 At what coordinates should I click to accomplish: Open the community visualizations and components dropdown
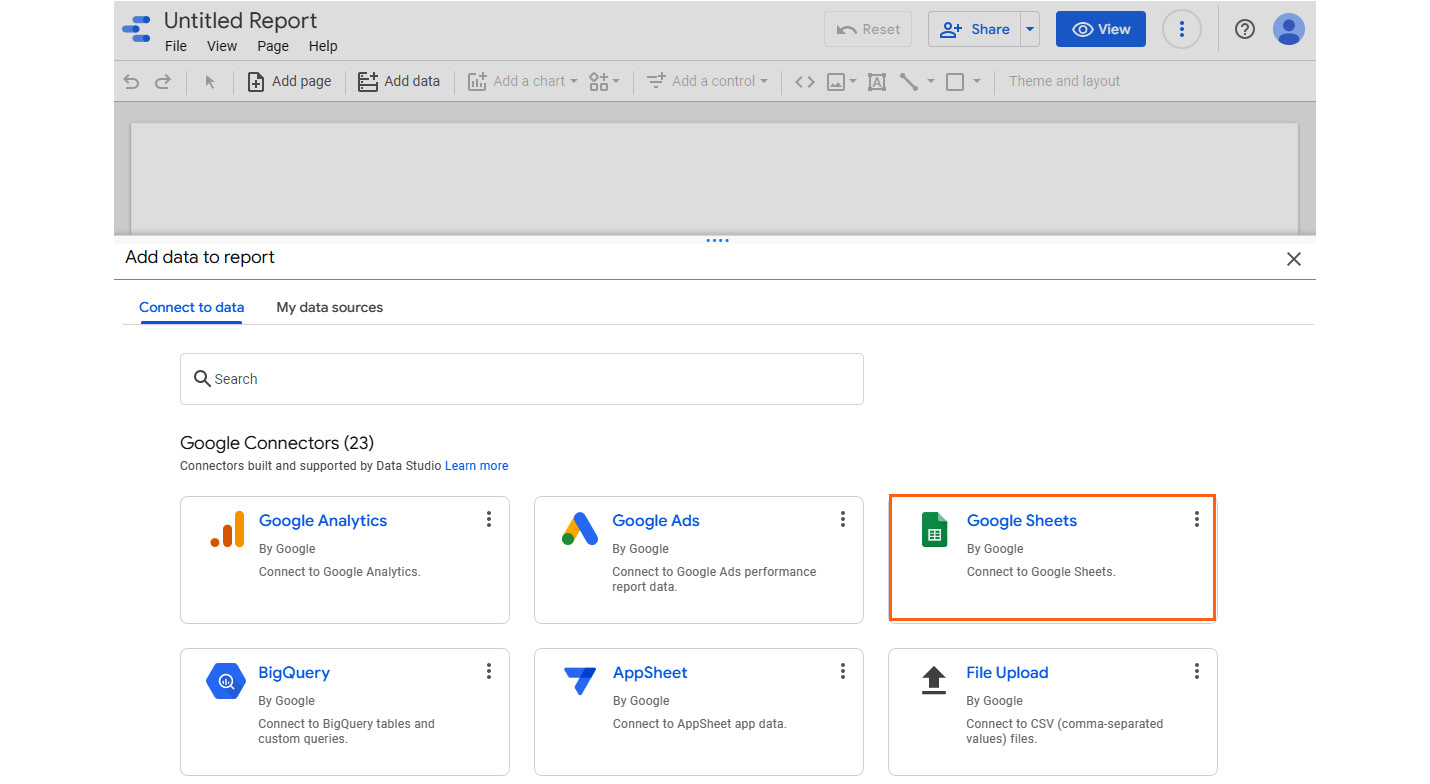coord(604,82)
